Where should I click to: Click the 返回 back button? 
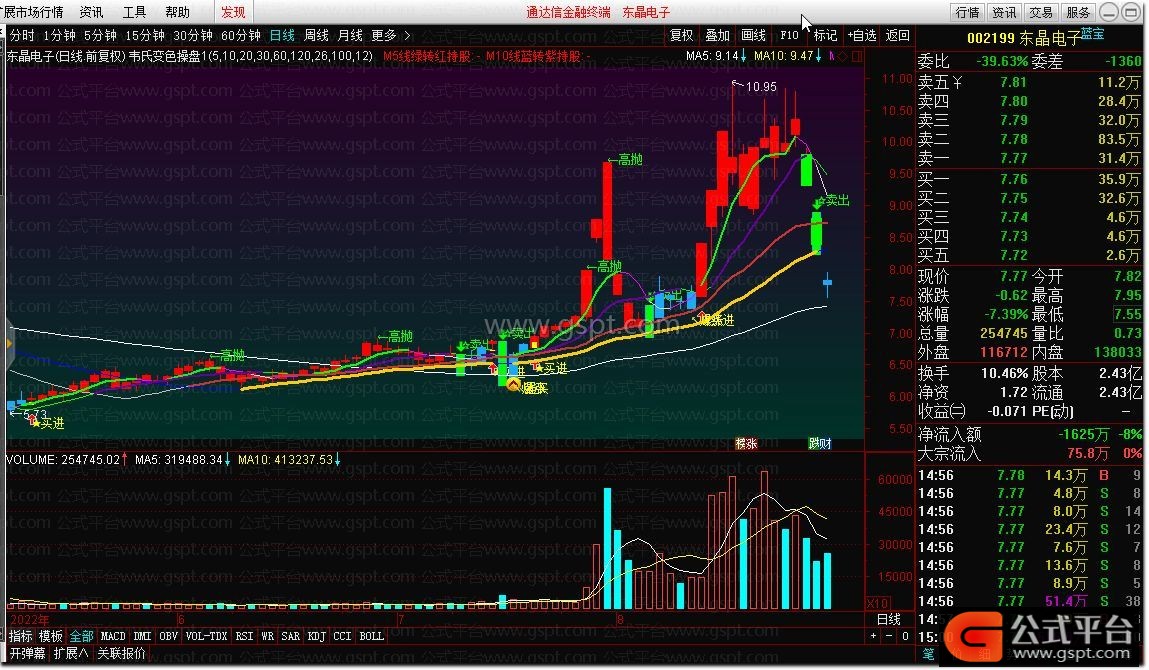coord(898,35)
